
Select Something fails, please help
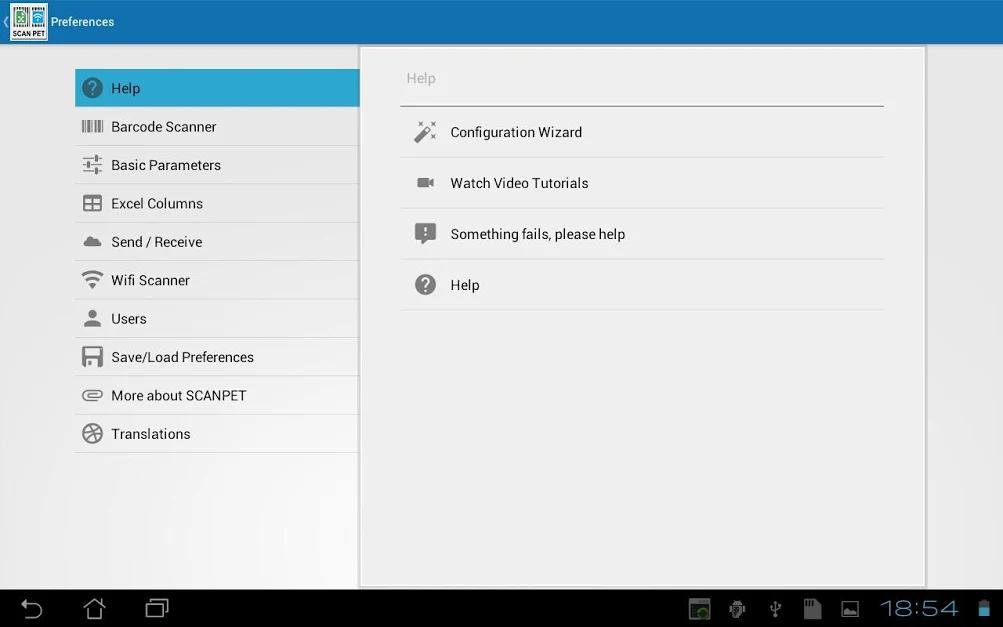pyautogui.click(x=642, y=234)
